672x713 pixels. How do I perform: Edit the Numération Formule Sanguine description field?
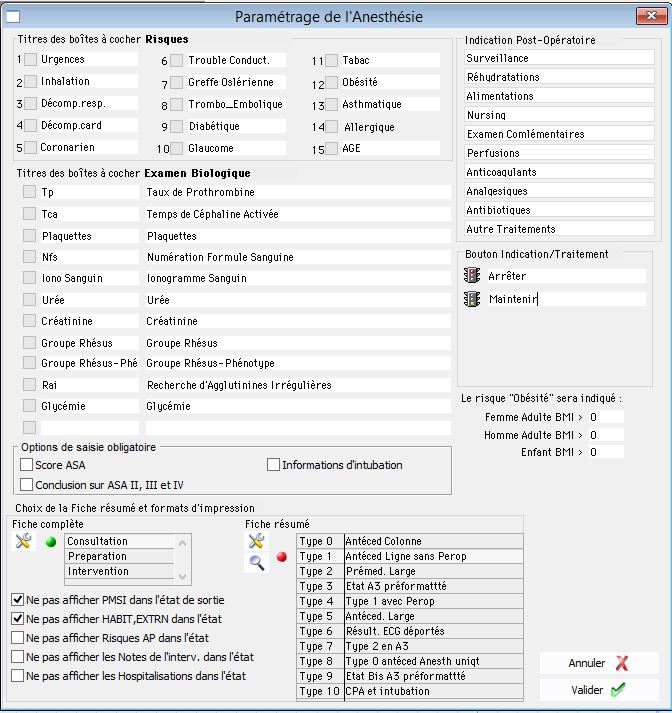[x=298, y=257]
